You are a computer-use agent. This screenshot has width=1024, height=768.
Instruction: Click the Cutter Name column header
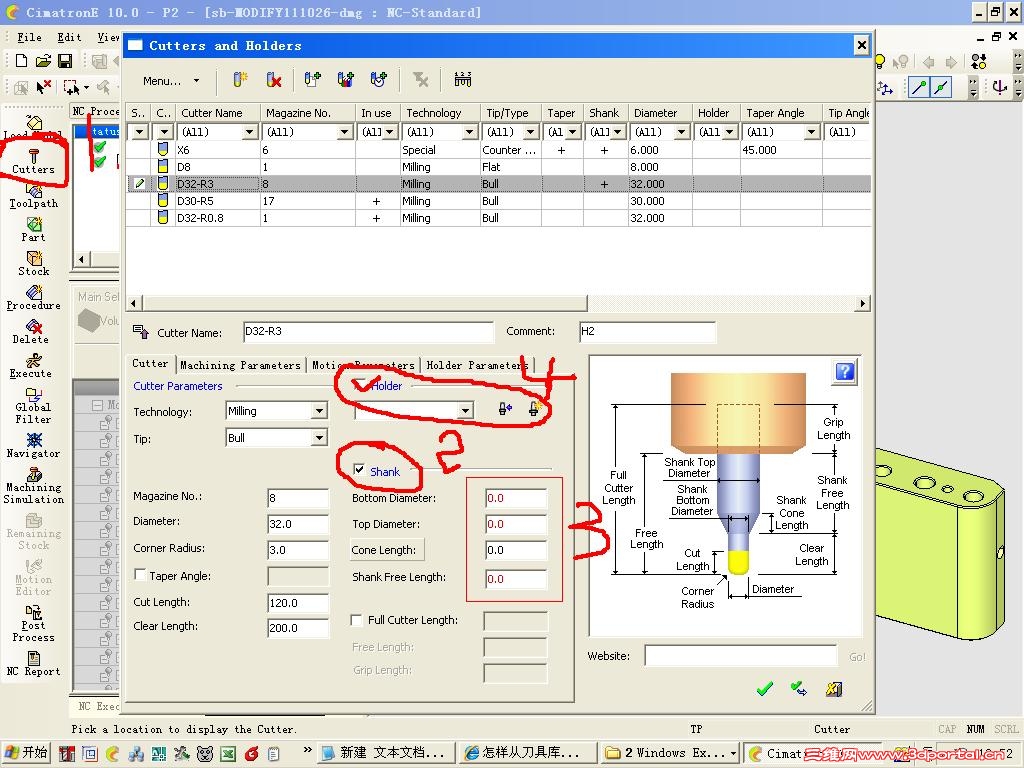click(217, 113)
